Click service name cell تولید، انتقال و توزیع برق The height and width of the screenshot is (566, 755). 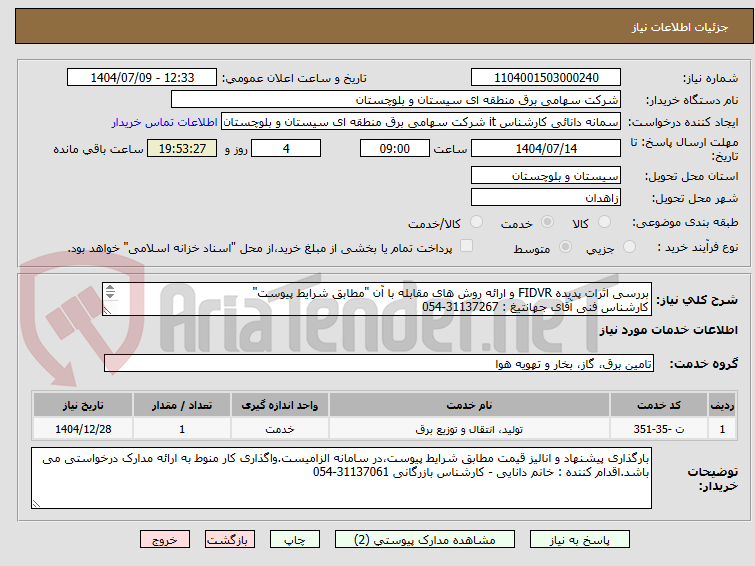pos(469,429)
